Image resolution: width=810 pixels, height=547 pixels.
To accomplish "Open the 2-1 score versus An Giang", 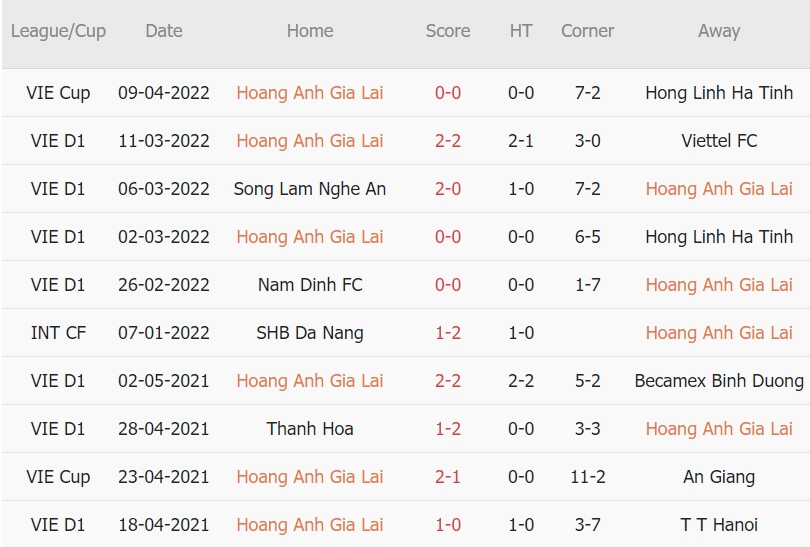I will tap(448, 477).
